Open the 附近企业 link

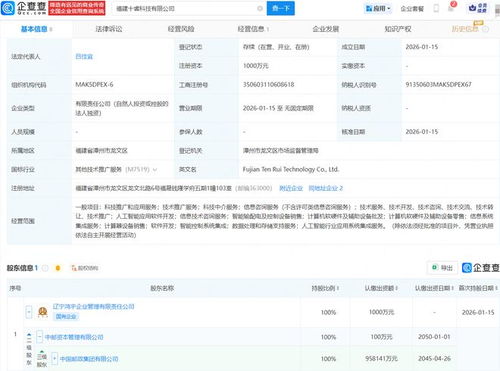pyautogui.click(x=291, y=188)
